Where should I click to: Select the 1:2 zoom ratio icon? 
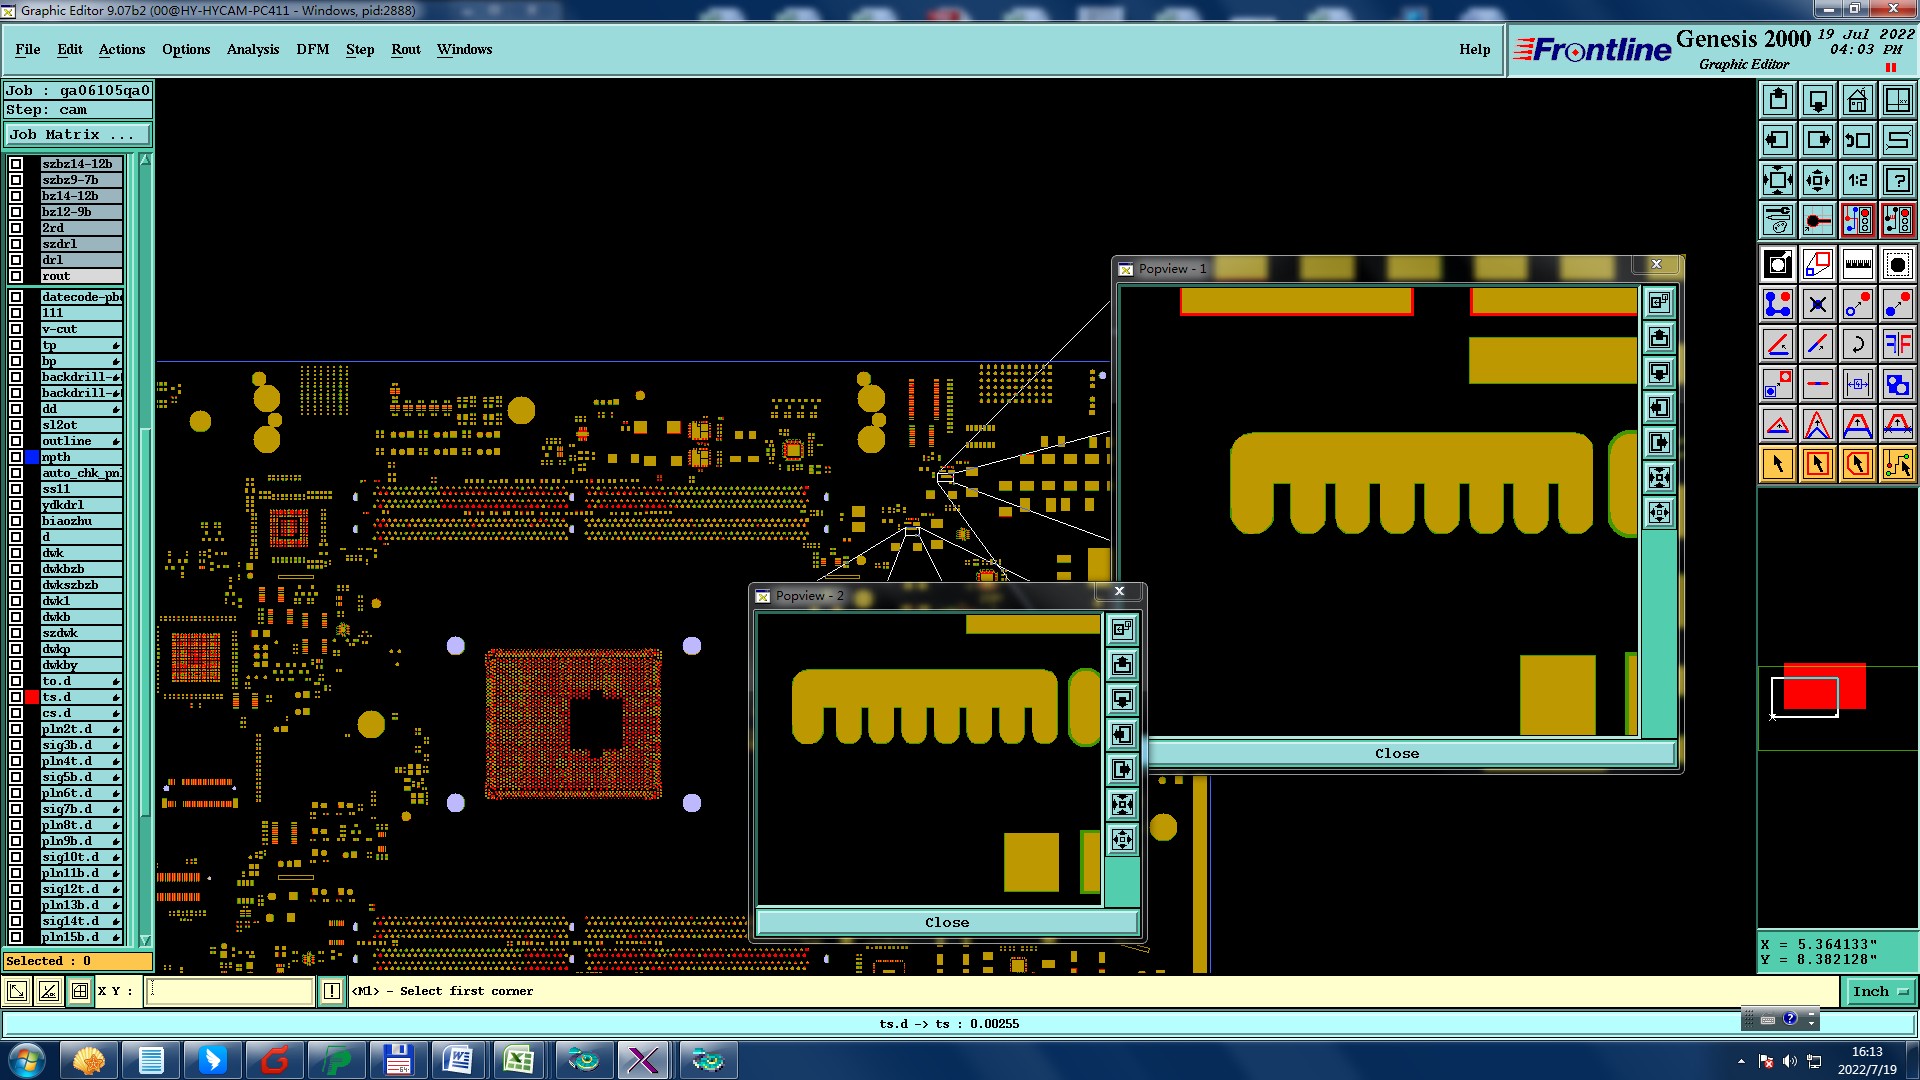pos(1857,180)
